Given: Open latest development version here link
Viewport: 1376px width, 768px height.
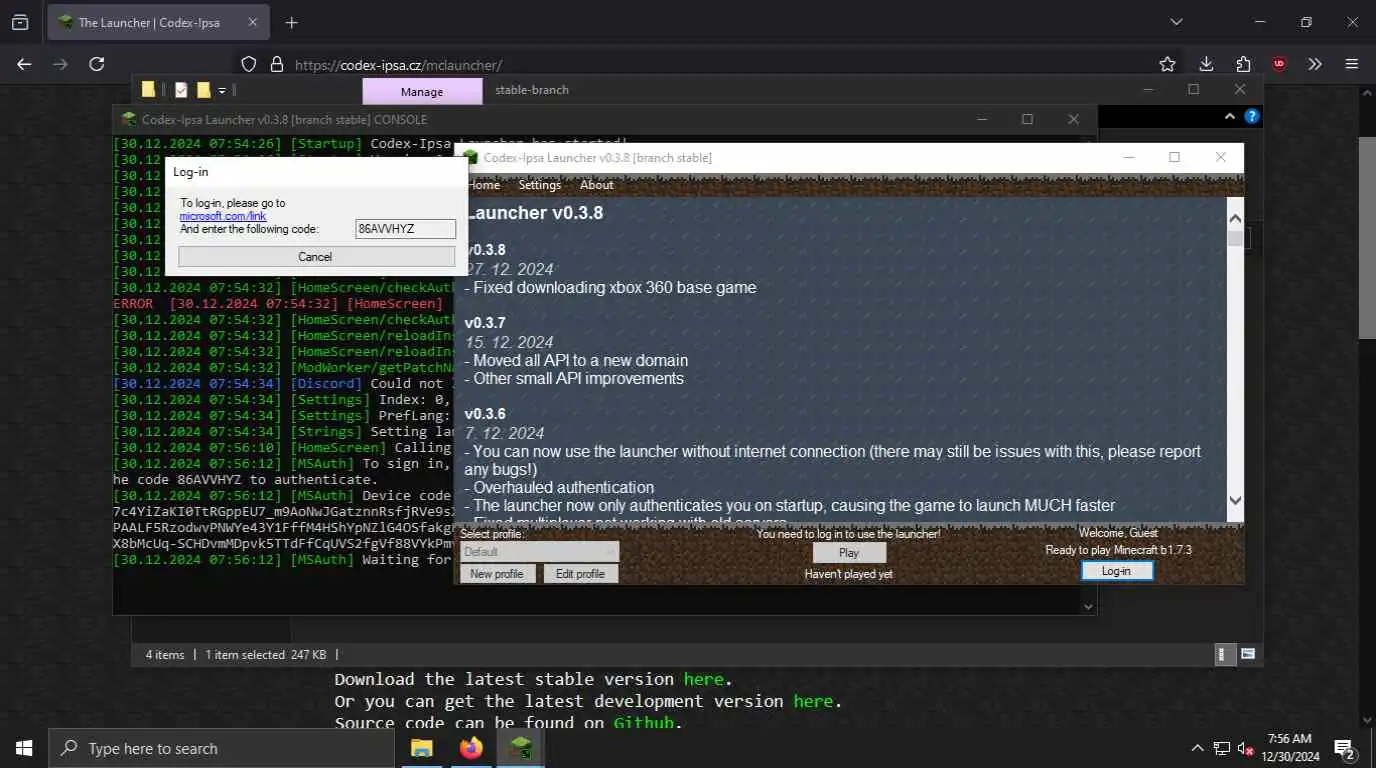Looking at the screenshot, I should (x=813, y=702).
